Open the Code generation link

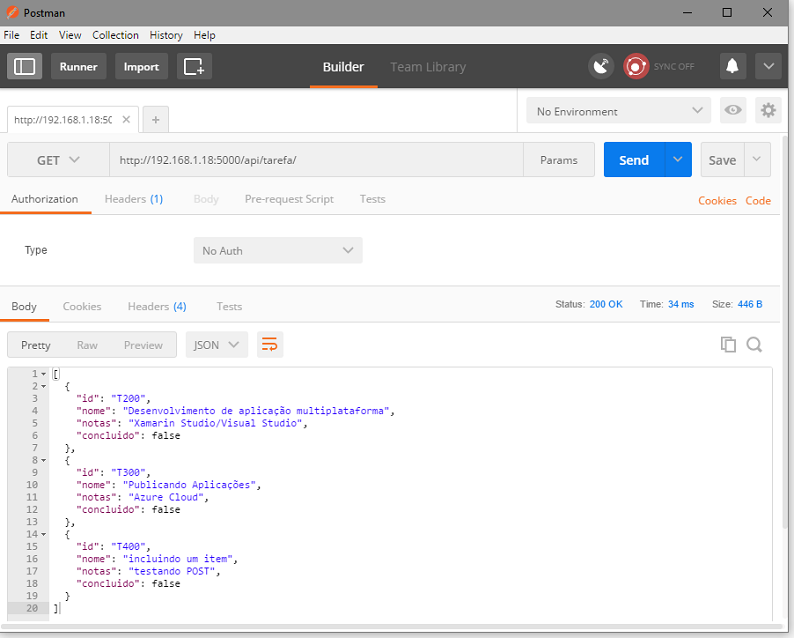(758, 201)
